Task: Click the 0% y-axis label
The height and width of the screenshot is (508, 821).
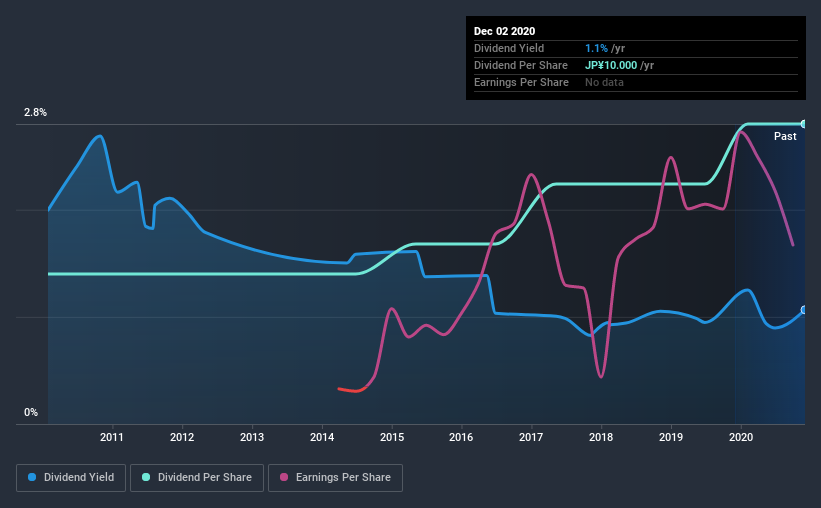Action: pyautogui.click(x=31, y=412)
